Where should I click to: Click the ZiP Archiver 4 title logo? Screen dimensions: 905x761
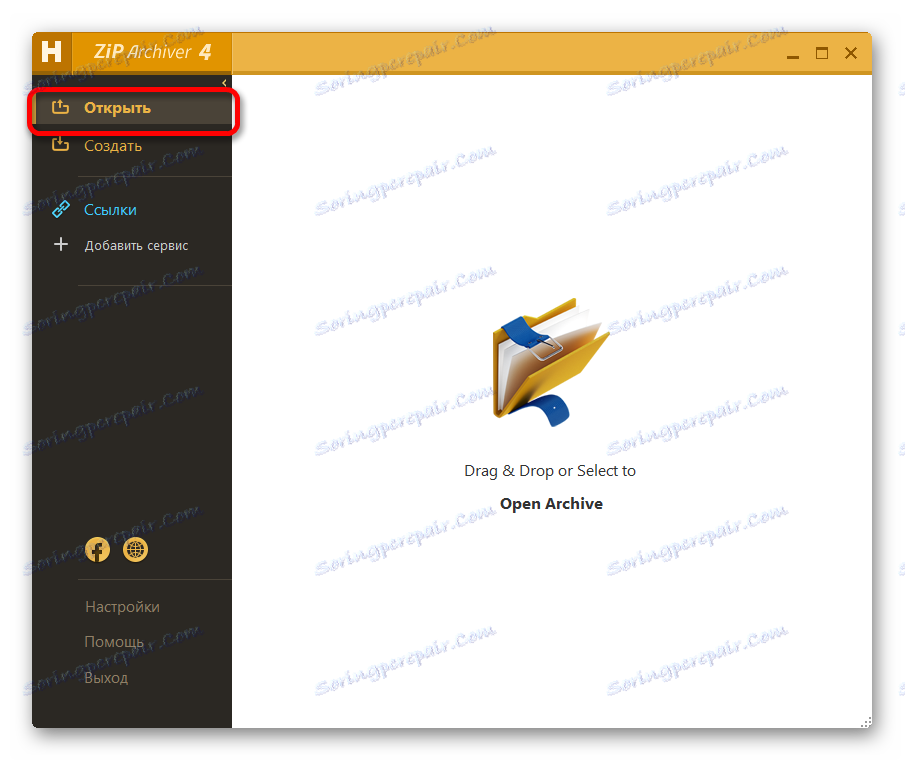click(x=152, y=52)
